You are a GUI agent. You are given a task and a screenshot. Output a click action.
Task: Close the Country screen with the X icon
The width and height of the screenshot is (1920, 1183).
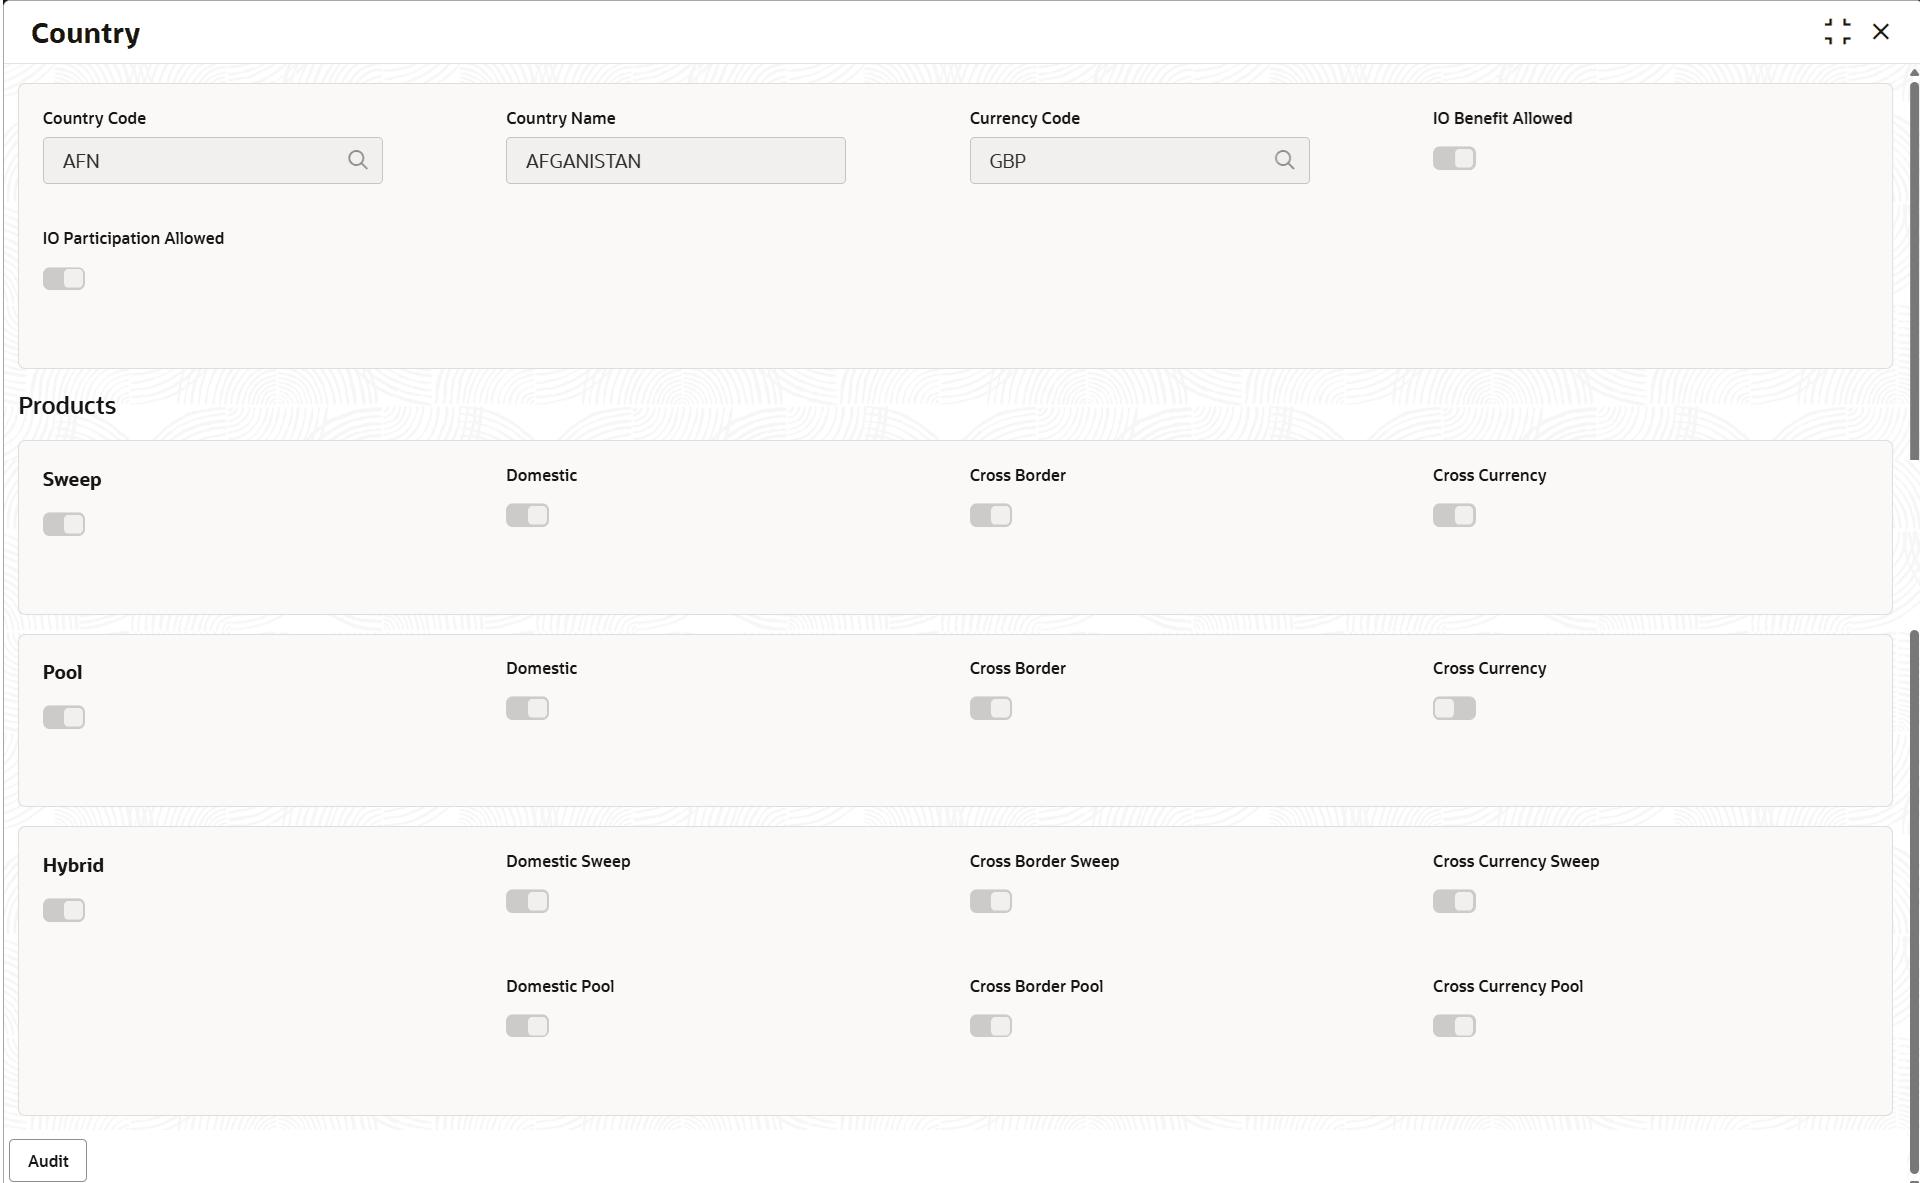pos(1881,32)
